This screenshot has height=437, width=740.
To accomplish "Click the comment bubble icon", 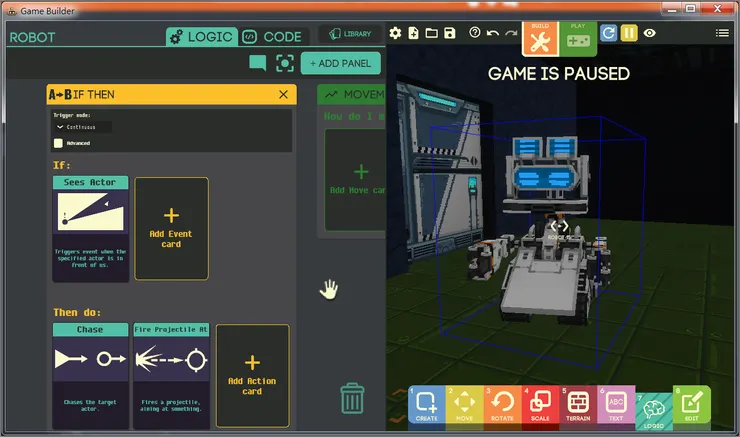I will point(258,63).
